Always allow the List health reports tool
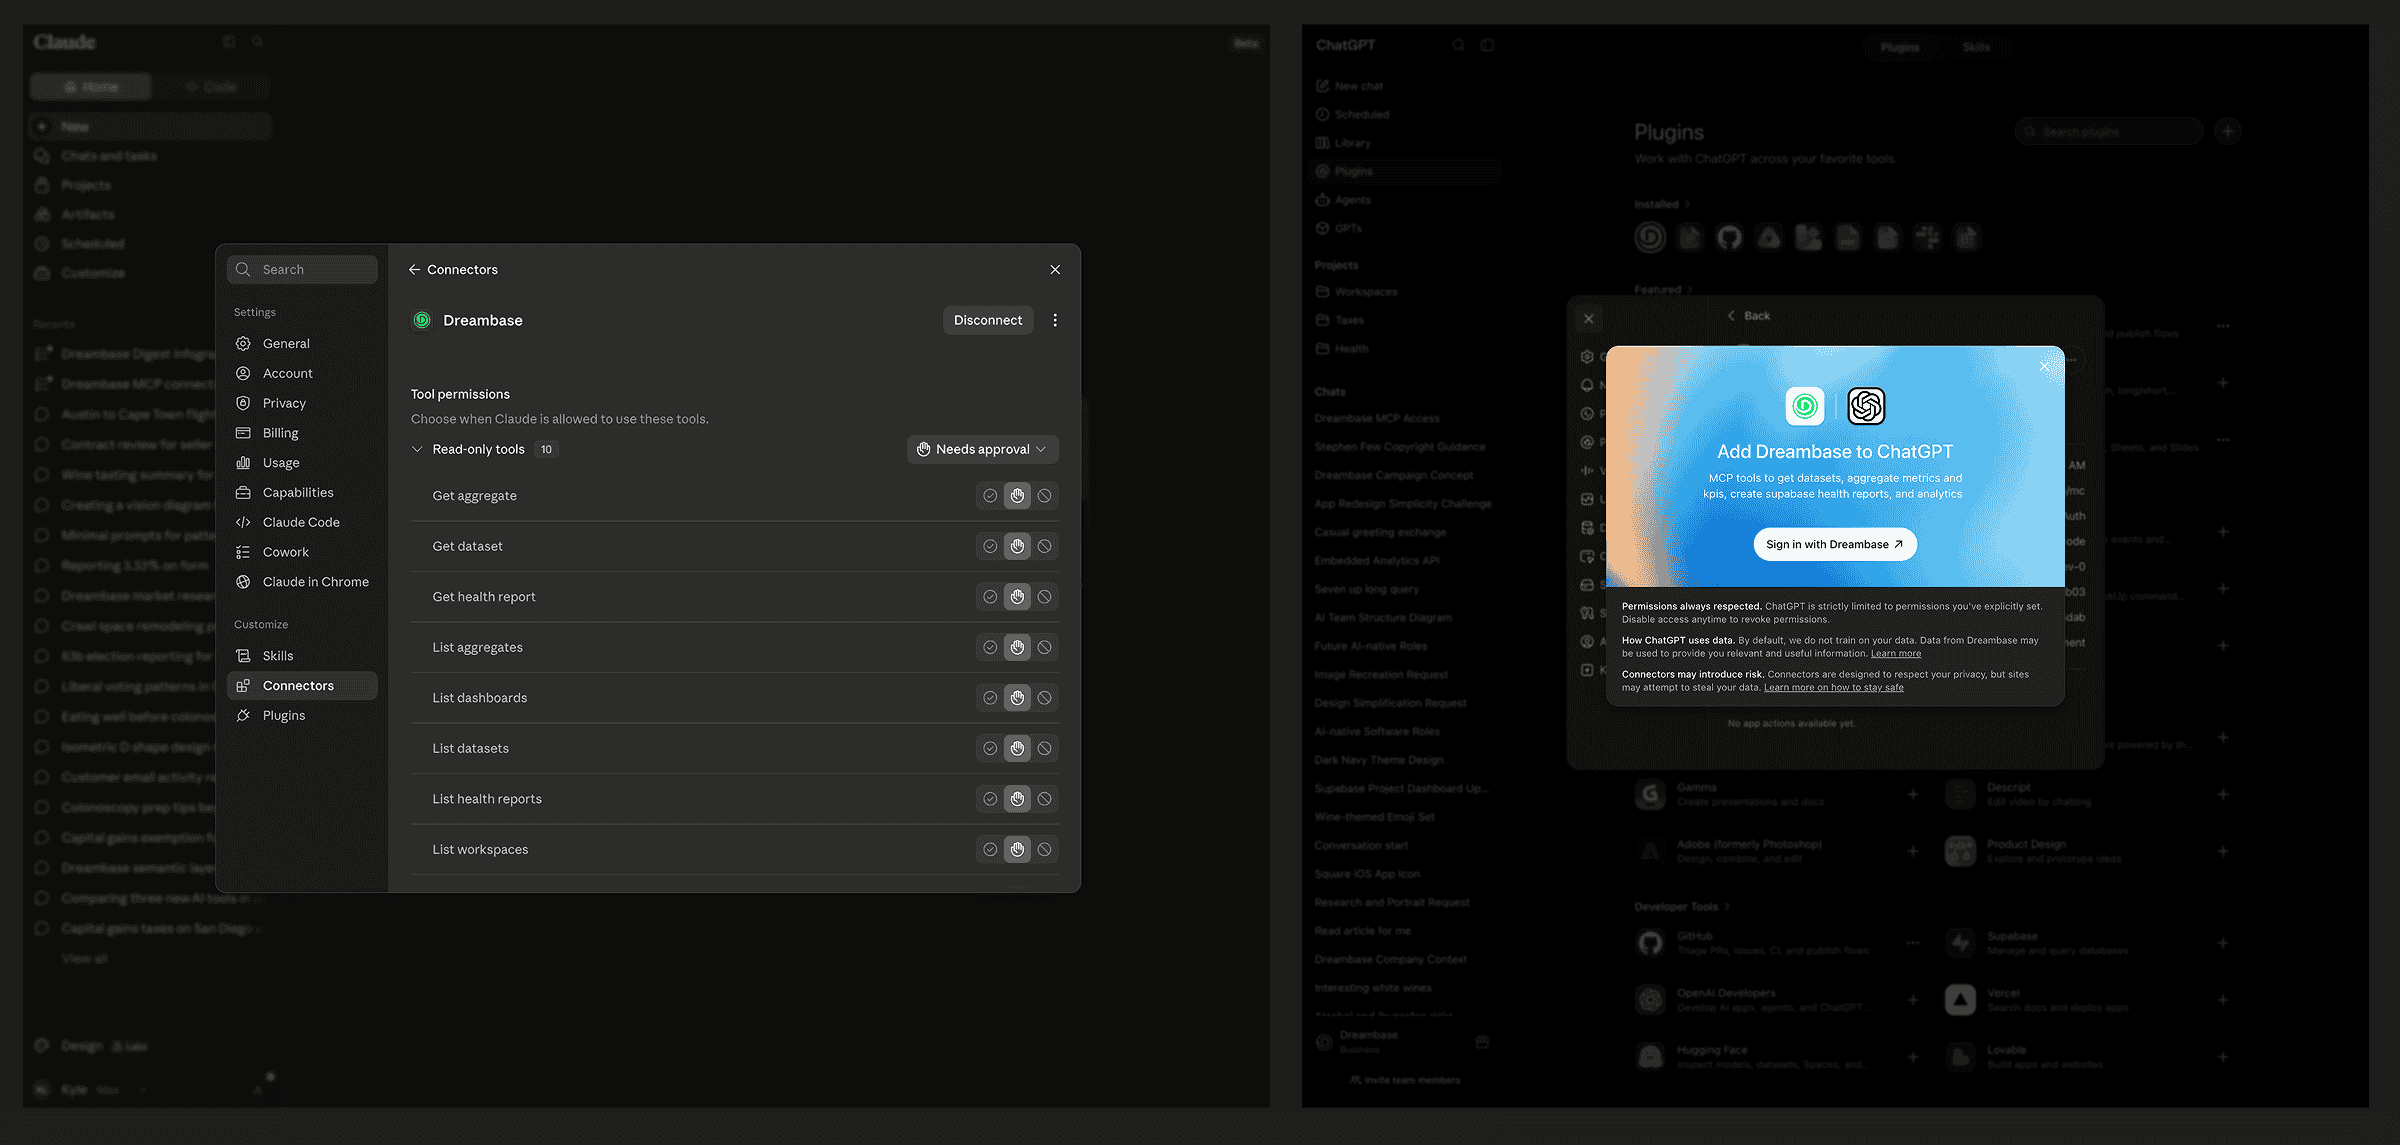 tap(990, 799)
